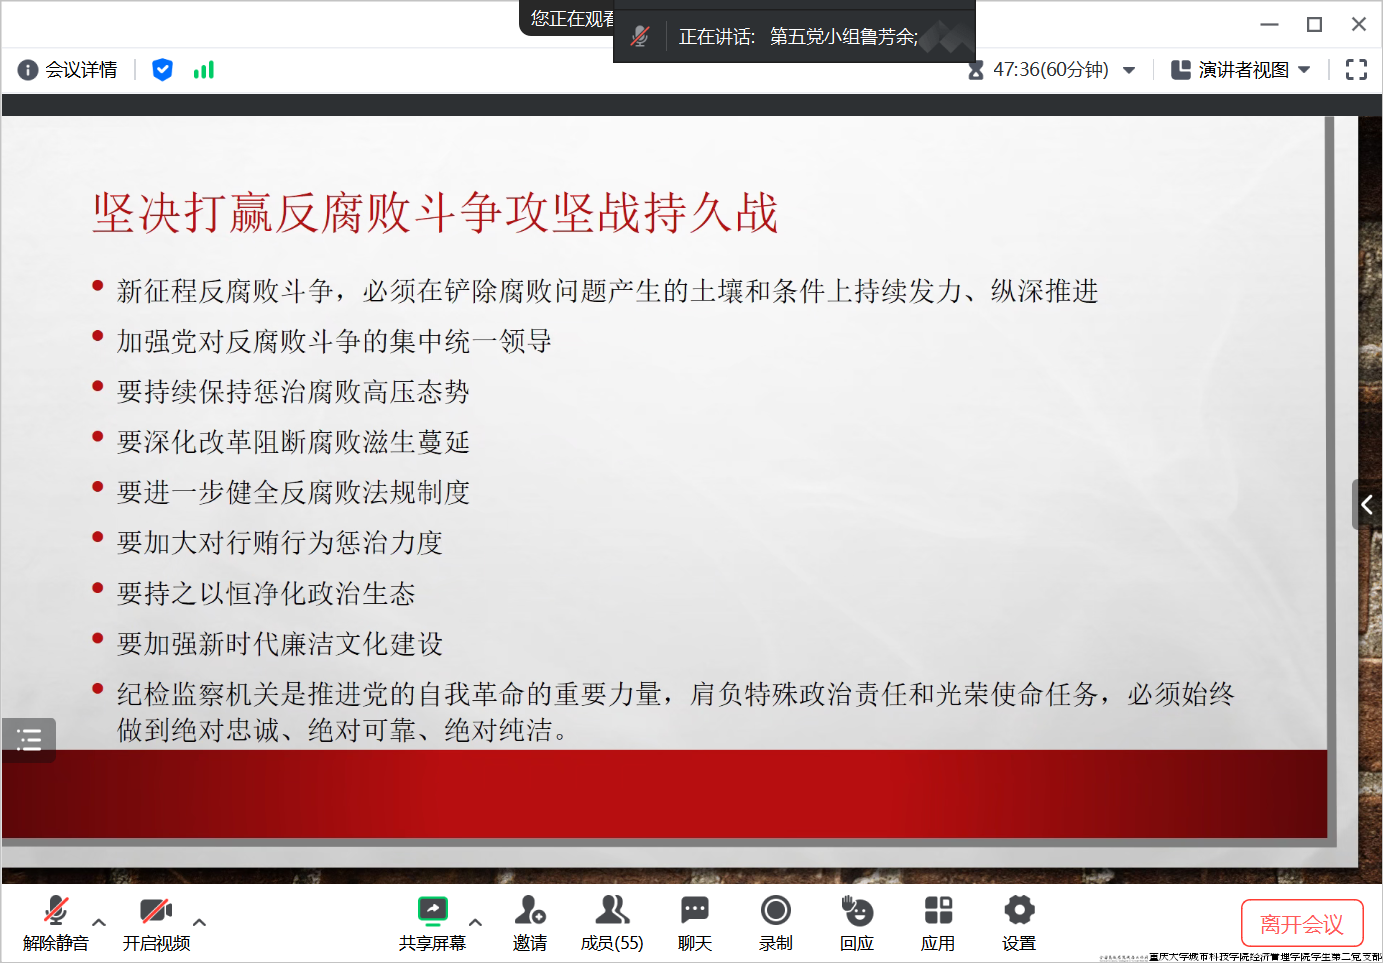Open the 会议详情 meeting info
This screenshot has height=963, width=1383.
(x=68, y=70)
